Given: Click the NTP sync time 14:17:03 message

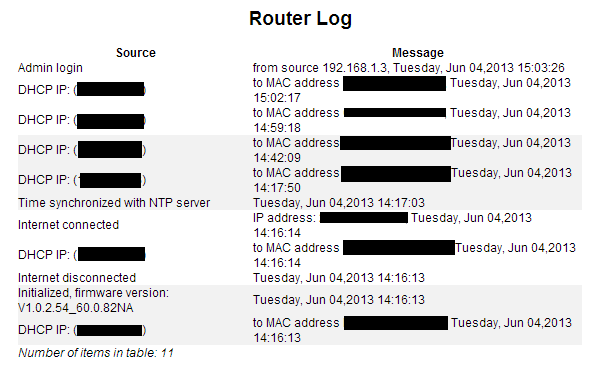Looking at the screenshot, I should point(338,202).
